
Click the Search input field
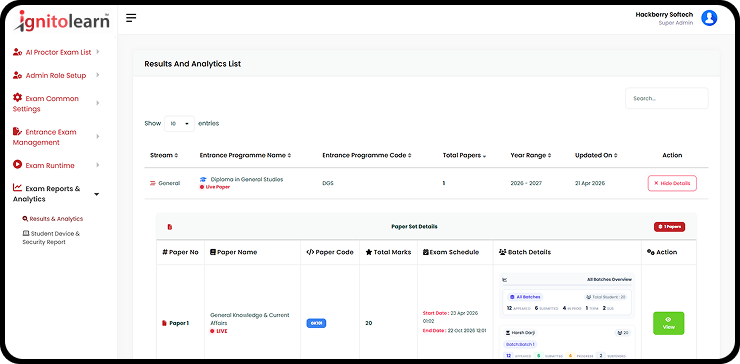click(x=666, y=98)
